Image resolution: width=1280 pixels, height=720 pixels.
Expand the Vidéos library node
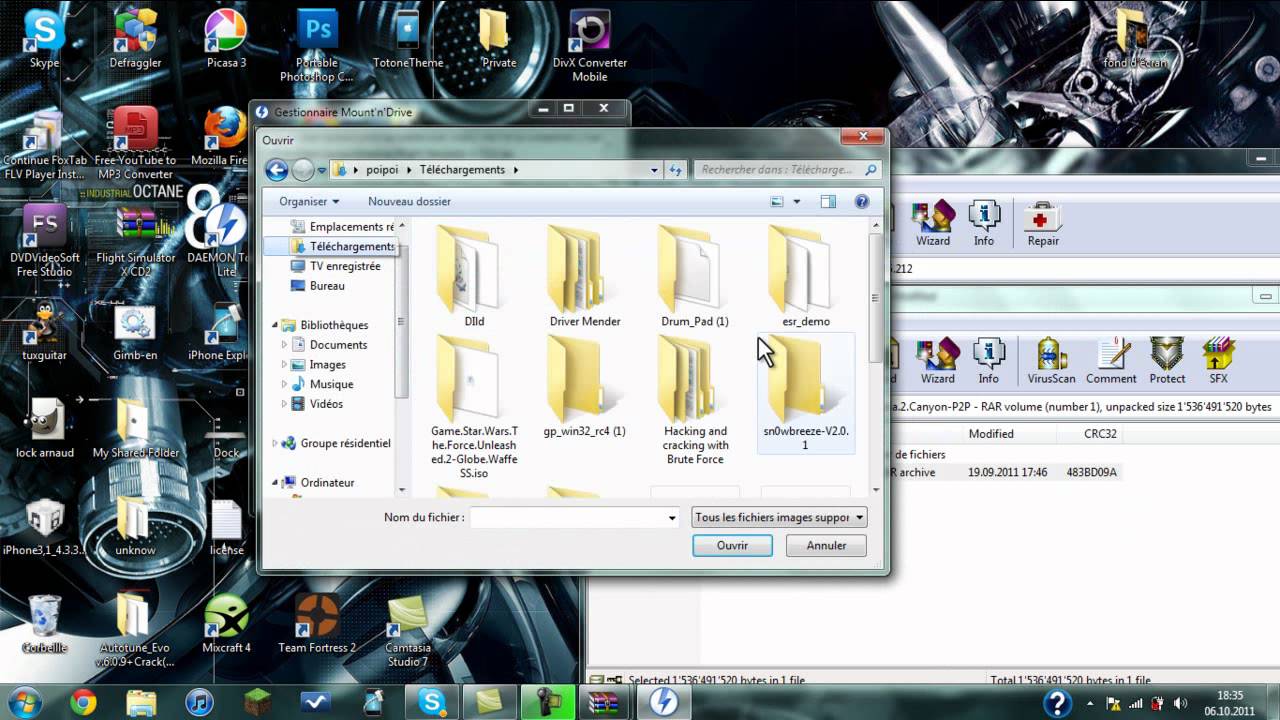(284, 404)
